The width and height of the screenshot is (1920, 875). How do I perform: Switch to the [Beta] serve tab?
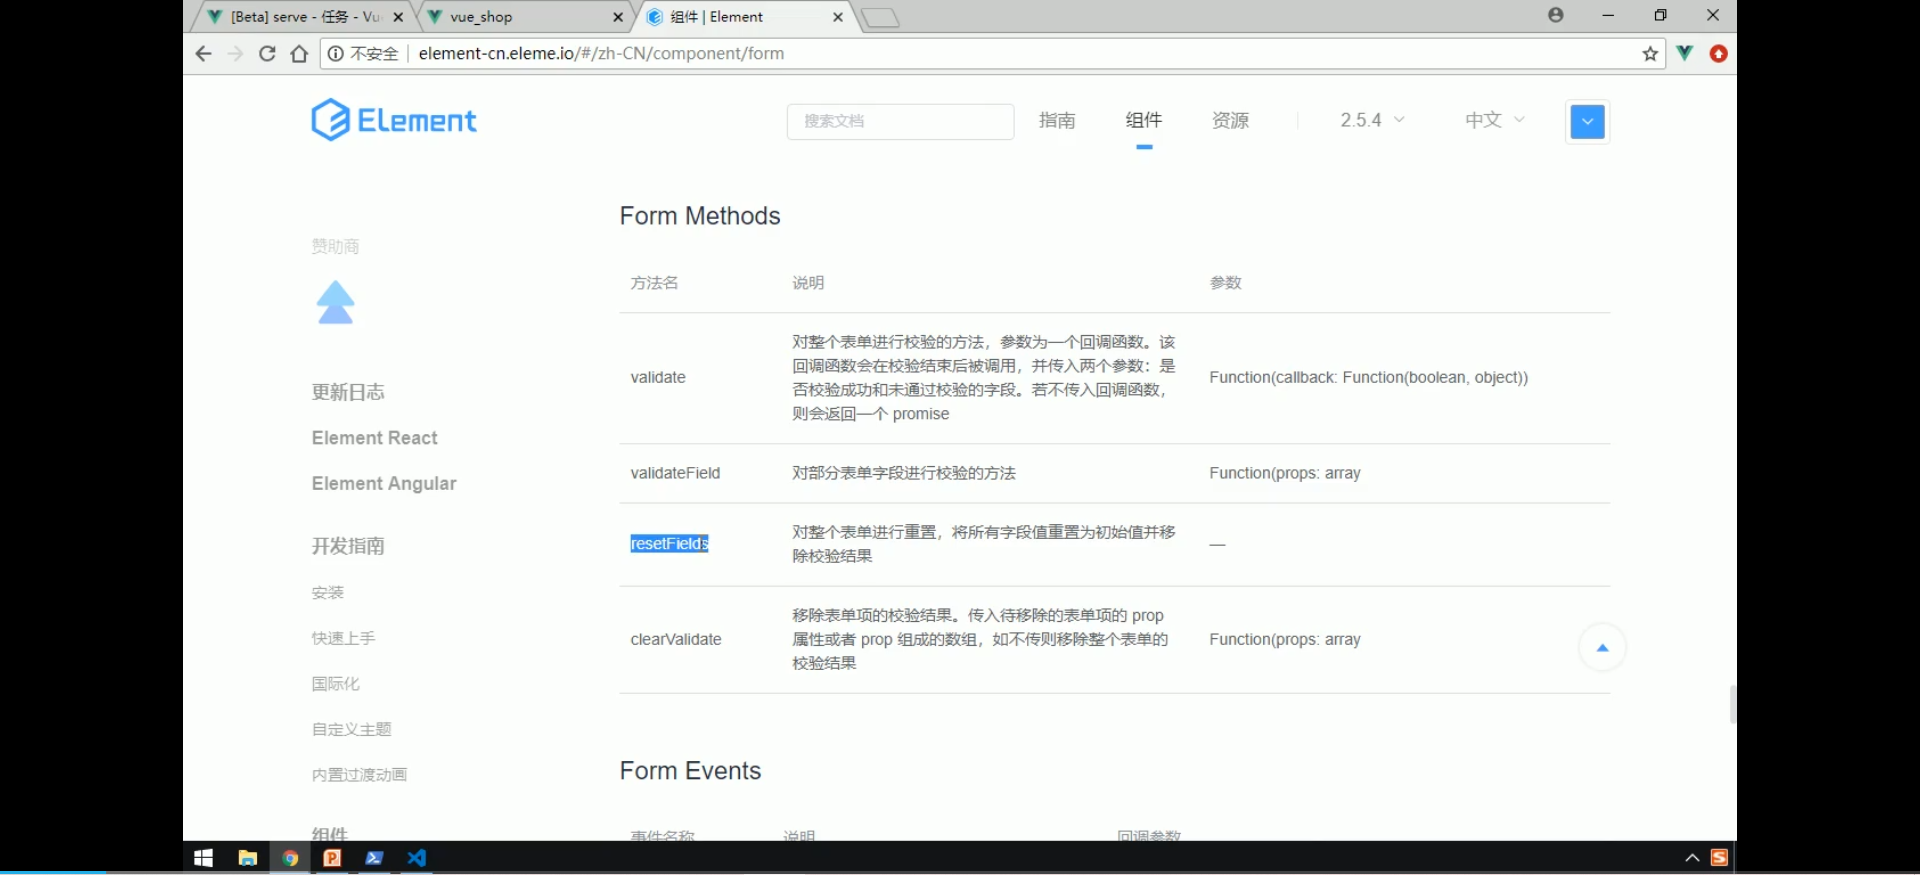(x=305, y=17)
